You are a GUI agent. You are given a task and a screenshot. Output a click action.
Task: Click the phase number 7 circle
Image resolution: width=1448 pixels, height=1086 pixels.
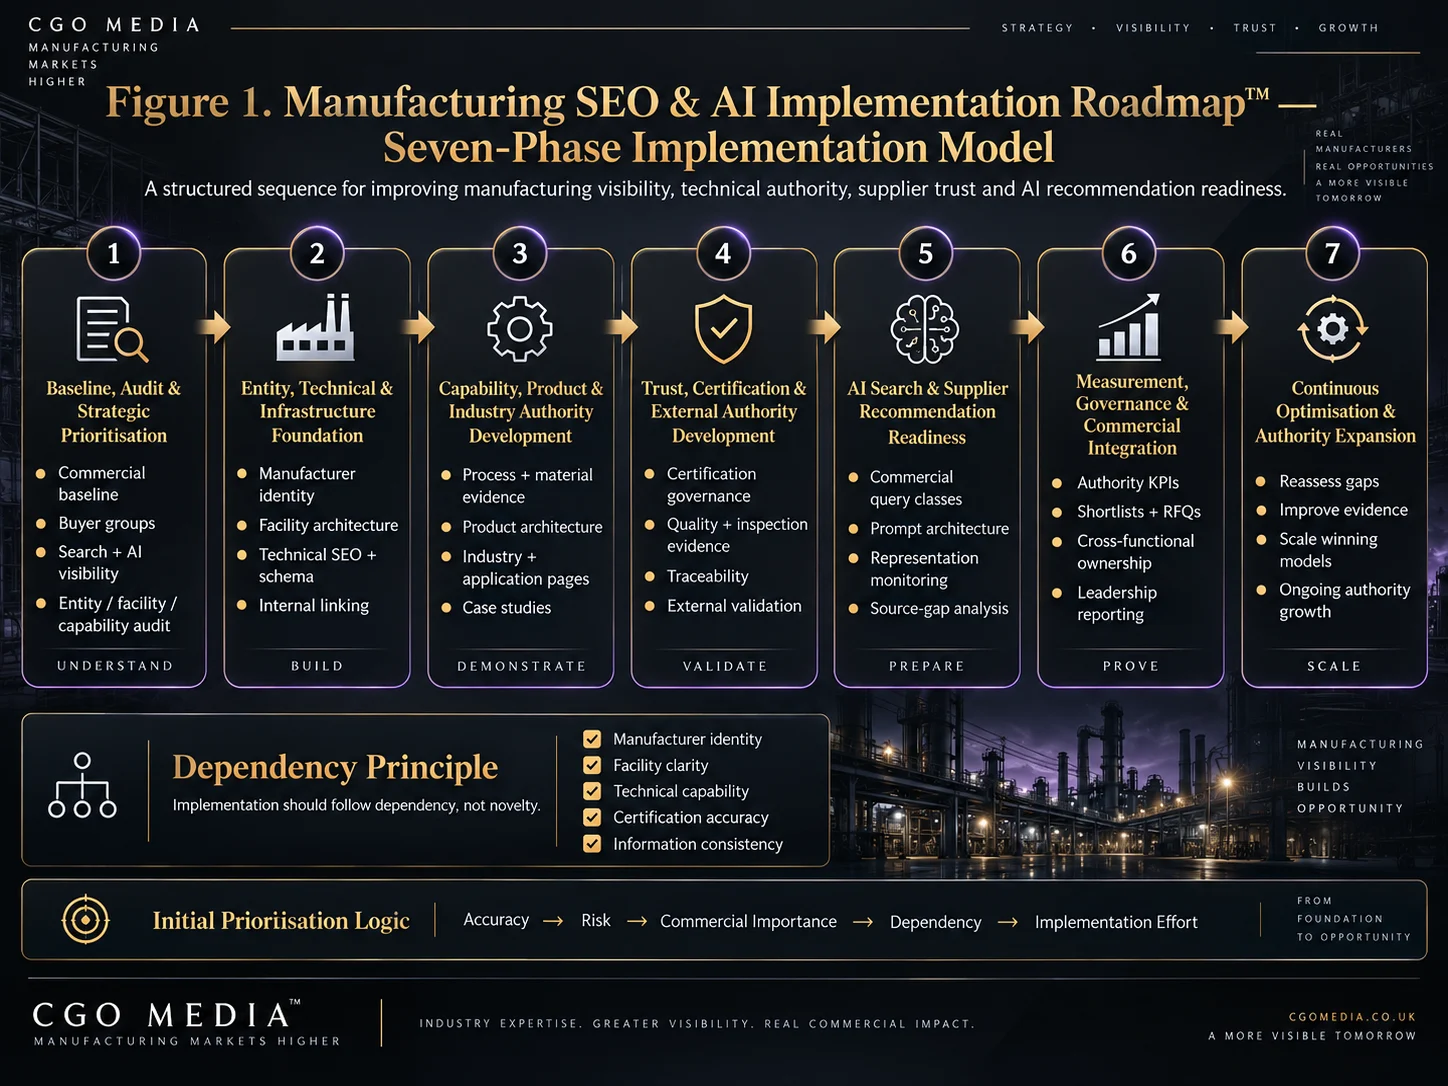point(1333,254)
